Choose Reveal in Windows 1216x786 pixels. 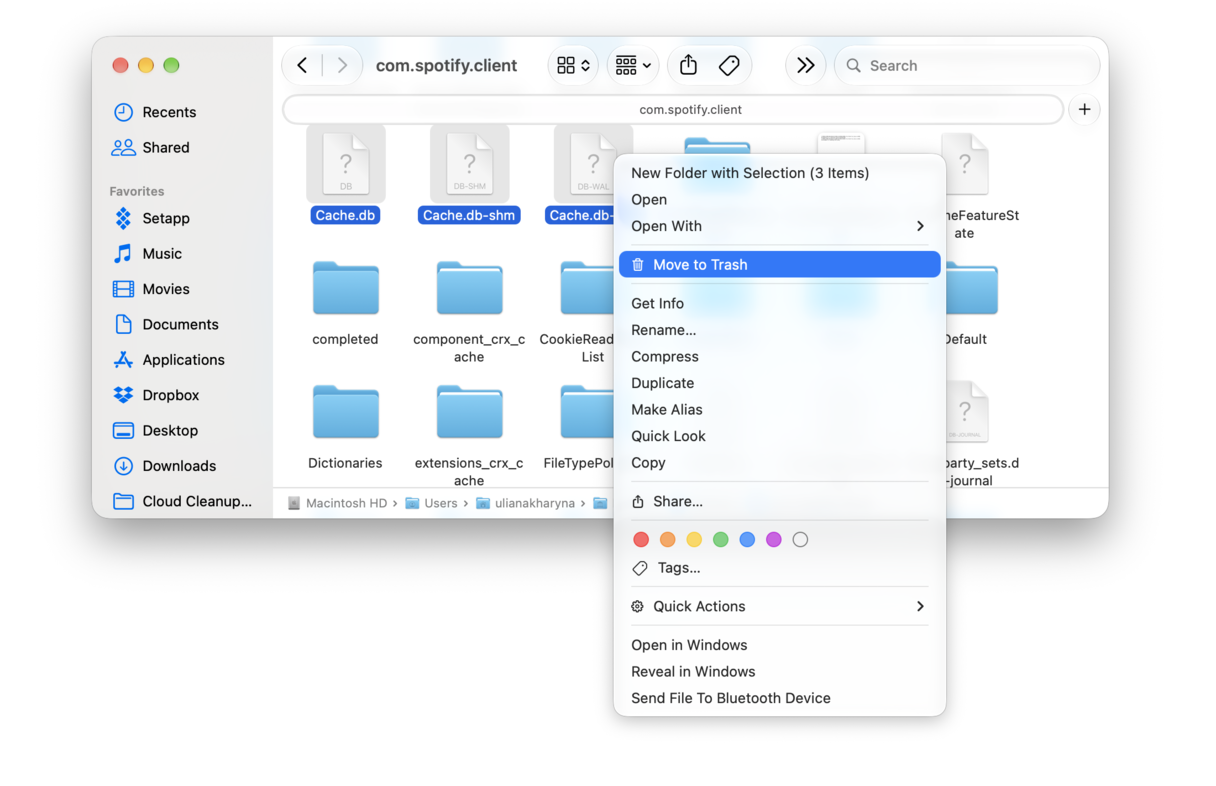coord(780,671)
